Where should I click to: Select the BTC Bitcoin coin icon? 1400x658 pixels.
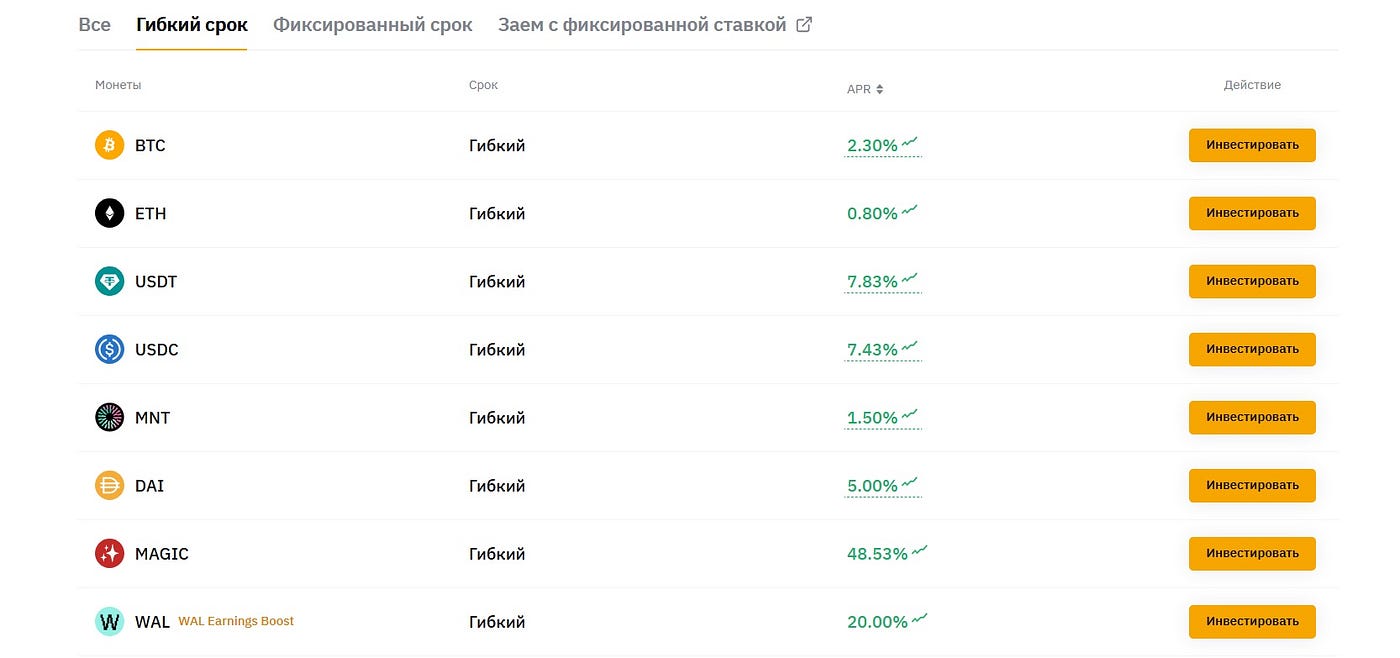(x=109, y=145)
